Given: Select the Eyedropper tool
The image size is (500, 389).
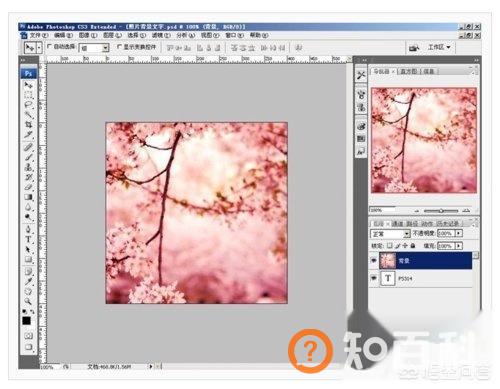Looking at the screenshot, I should [29, 281].
